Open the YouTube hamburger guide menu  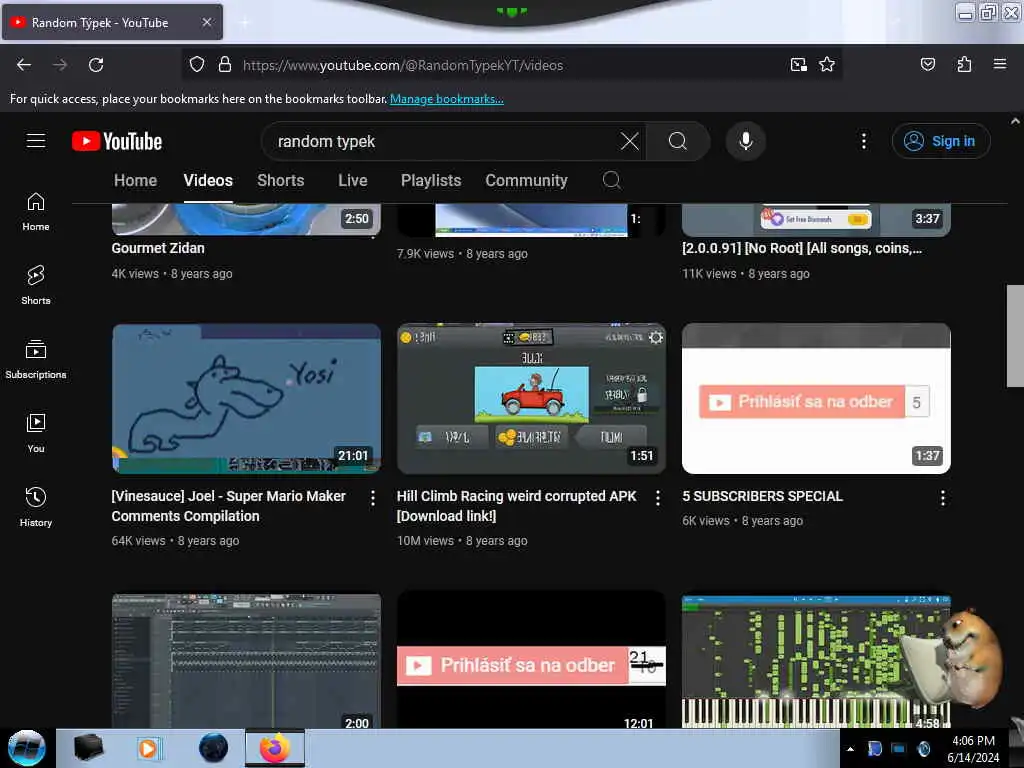coord(36,141)
